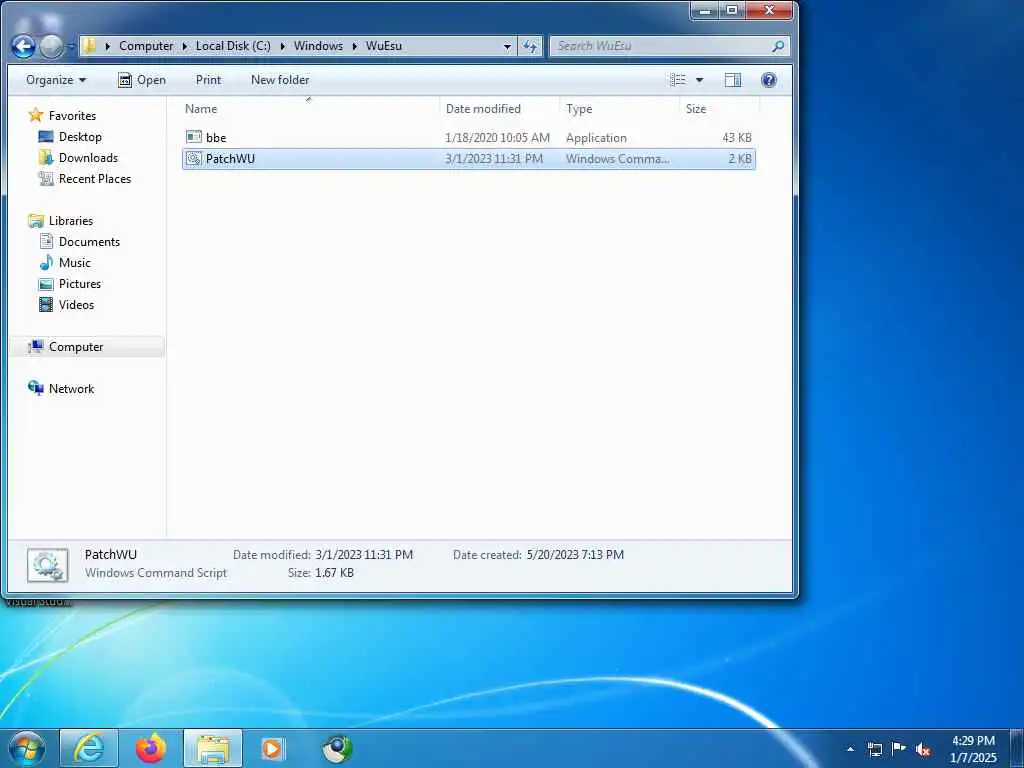Switch to Windows Explorer taskbar button
This screenshot has height=768, width=1024.
click(x=213, y=748)
